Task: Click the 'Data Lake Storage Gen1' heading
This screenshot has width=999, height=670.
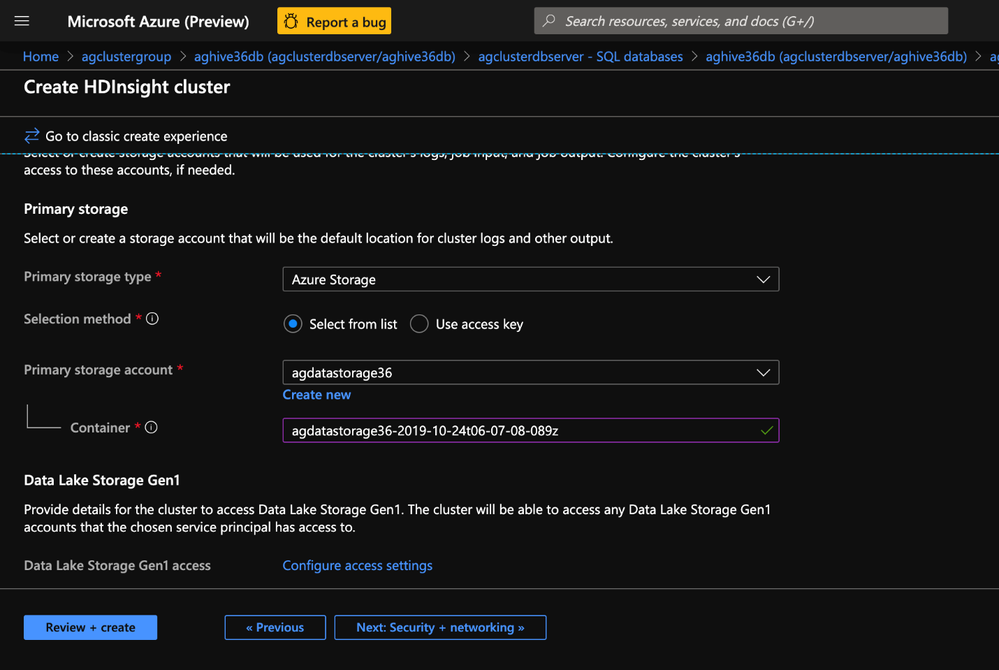Action: (102, 480)
